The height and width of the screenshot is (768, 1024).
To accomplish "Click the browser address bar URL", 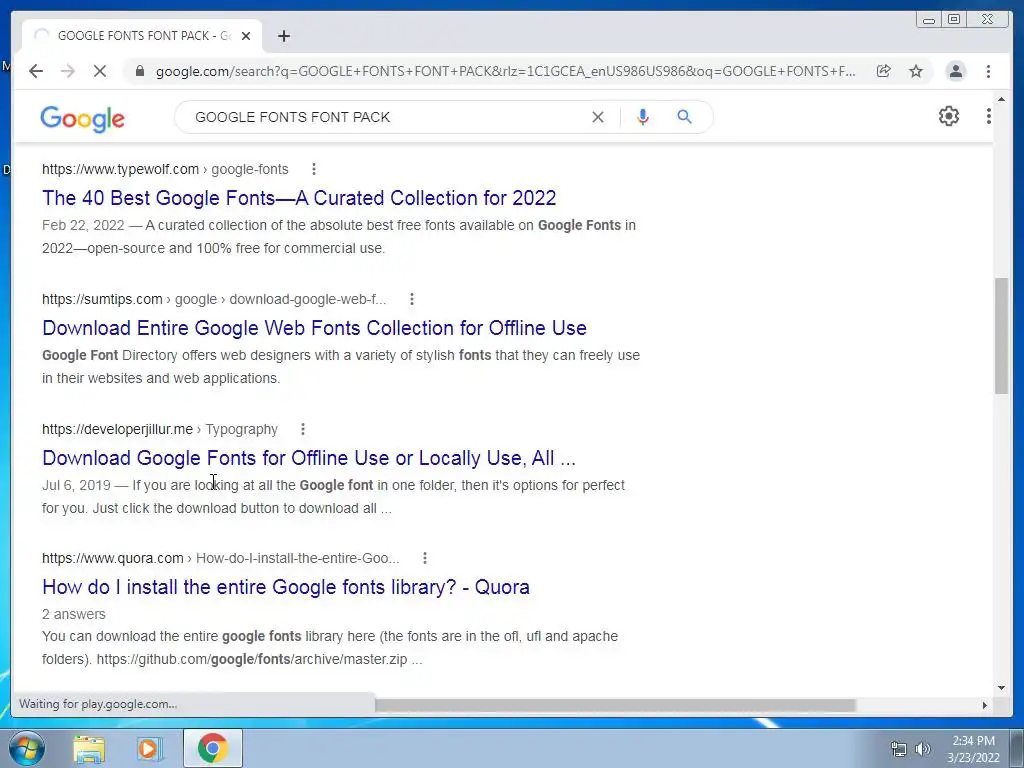I will tap(505, 71).
